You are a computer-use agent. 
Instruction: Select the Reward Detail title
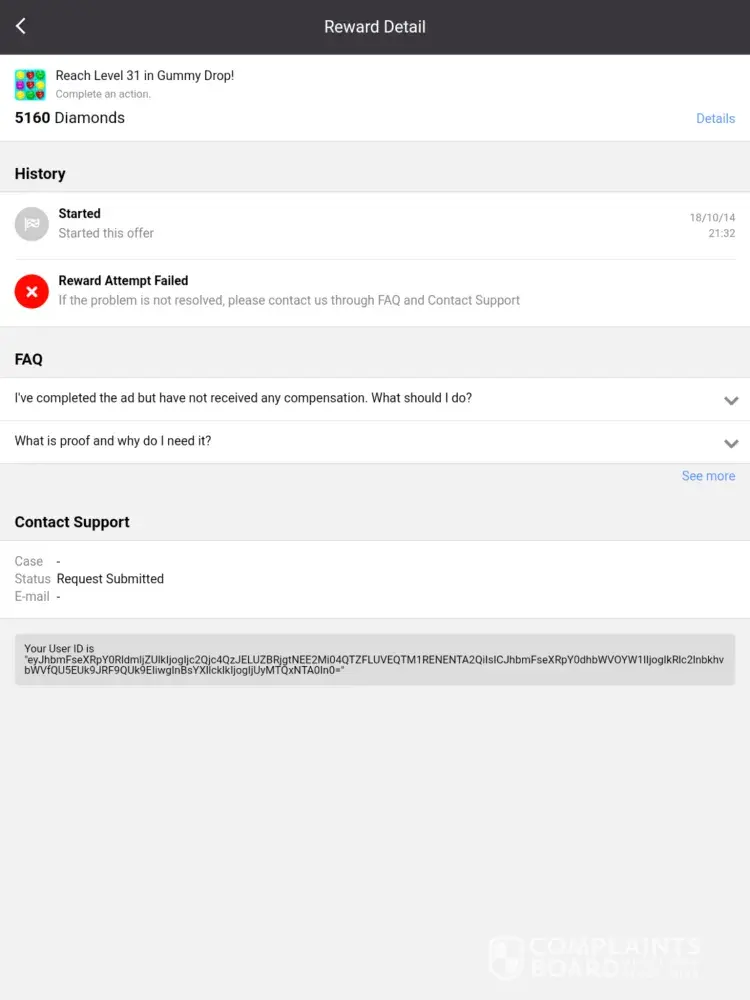(375, 27)
